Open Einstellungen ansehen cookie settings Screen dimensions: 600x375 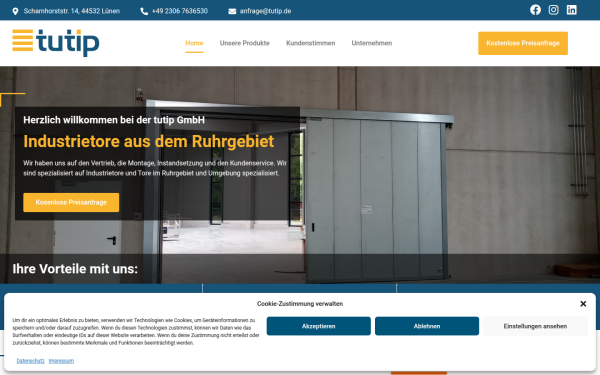click(535, 326)
